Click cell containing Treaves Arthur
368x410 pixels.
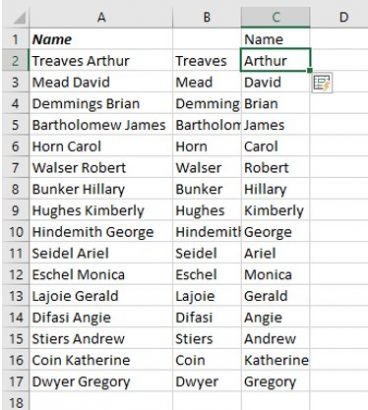[101, 61]
